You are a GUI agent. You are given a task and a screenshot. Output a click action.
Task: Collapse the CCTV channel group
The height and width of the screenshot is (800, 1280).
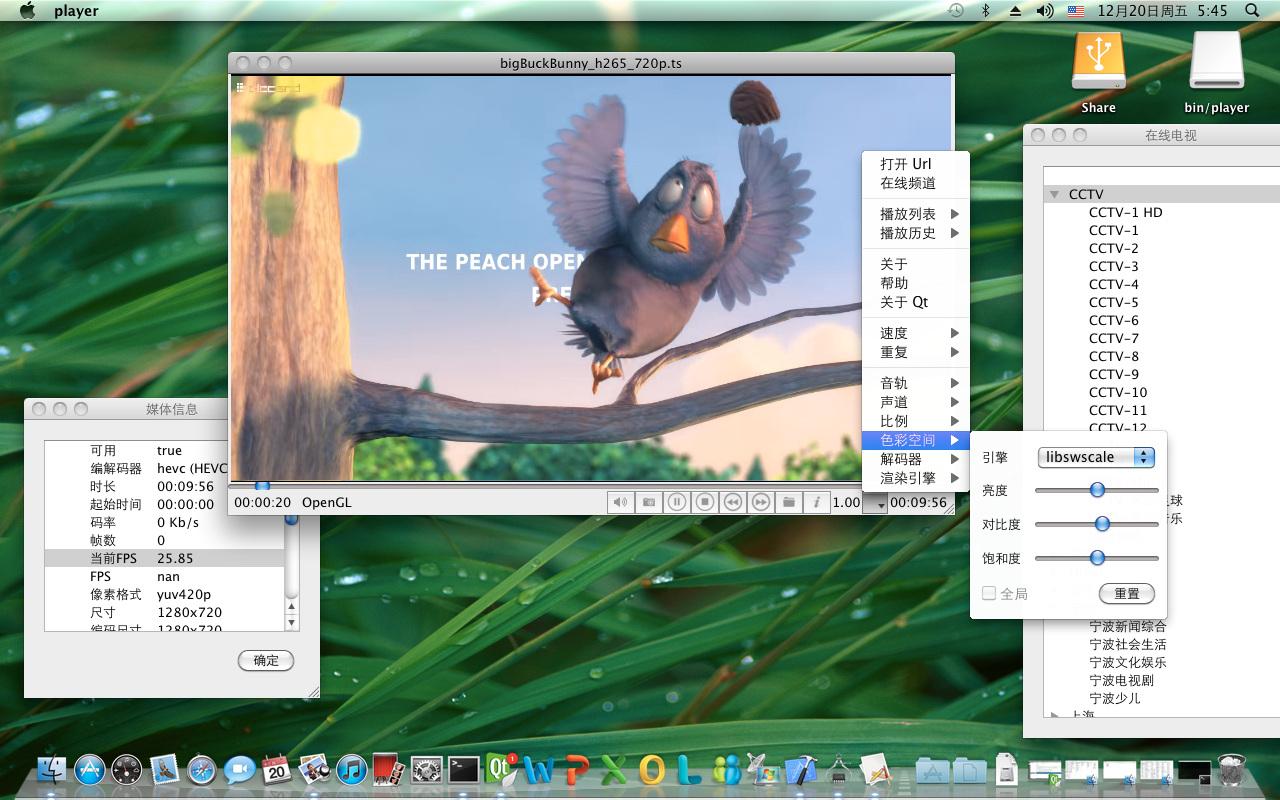1055,193
